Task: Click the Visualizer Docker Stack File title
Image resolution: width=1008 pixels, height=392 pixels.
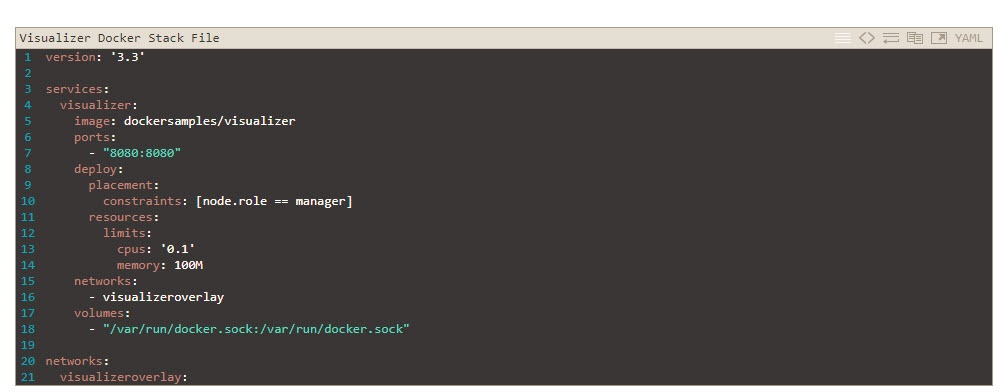Action: [x=120, y=38]
